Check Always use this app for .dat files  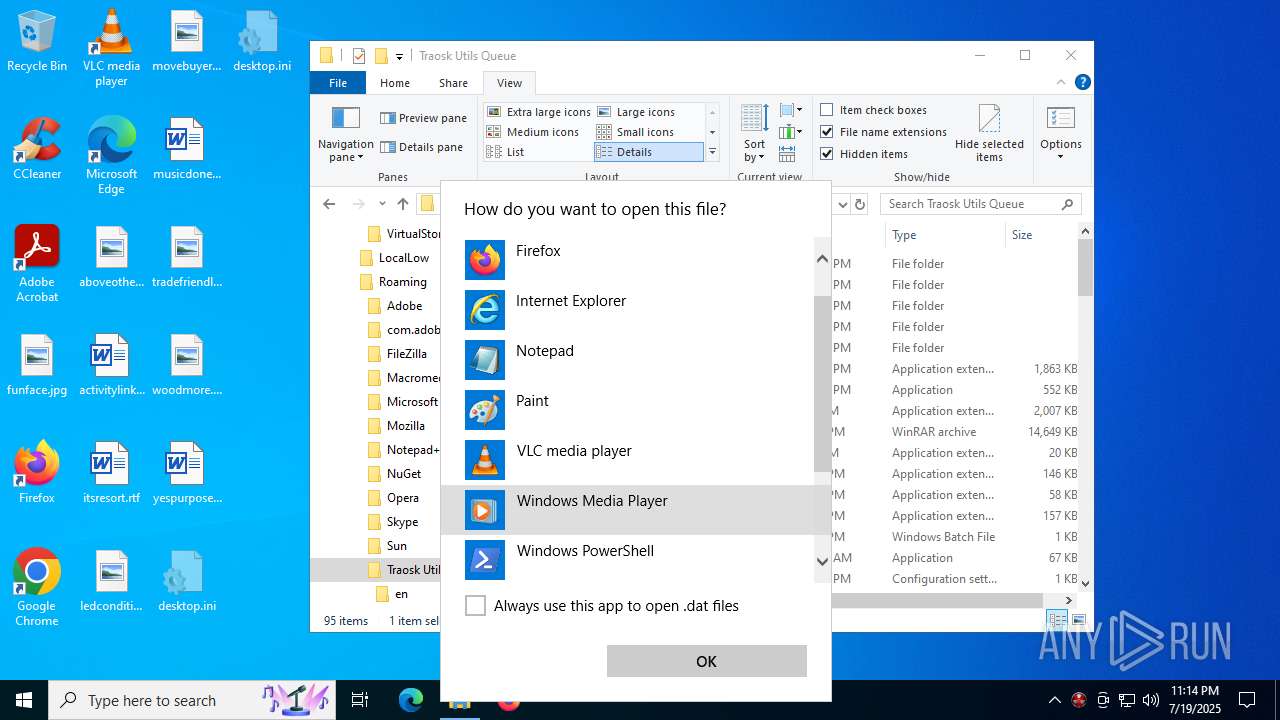476,606
